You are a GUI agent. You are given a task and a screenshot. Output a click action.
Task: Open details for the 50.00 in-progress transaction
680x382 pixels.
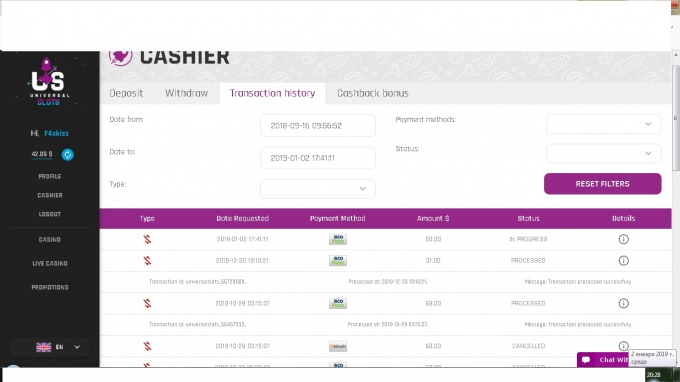pyautogui.click(x=623, y=239)
